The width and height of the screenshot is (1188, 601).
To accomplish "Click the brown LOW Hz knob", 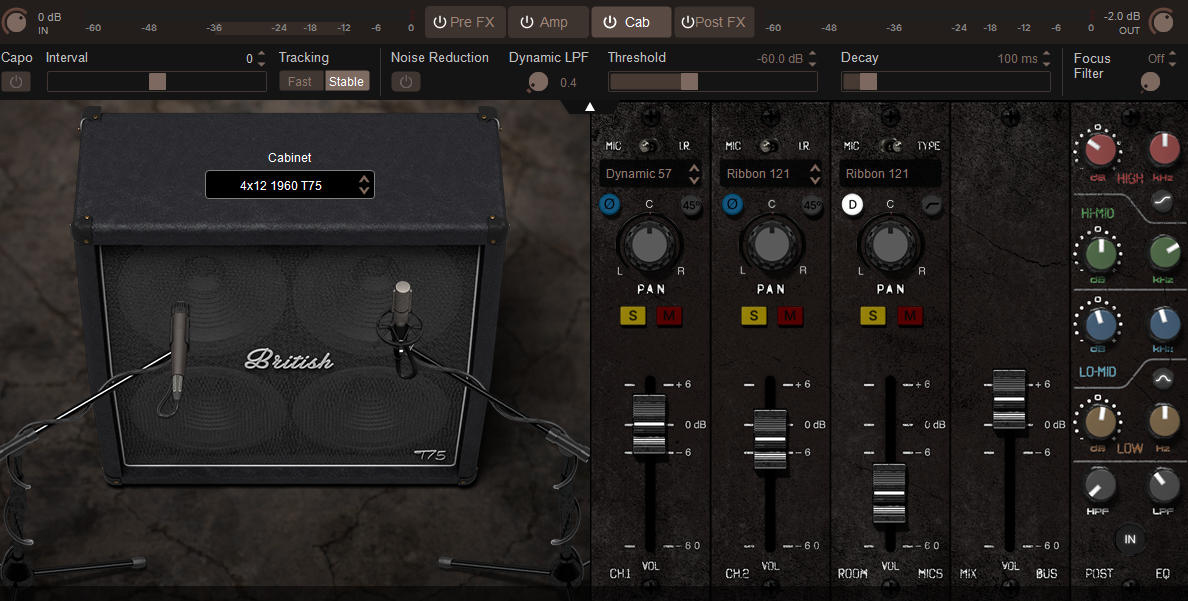I will point(1165,421).
